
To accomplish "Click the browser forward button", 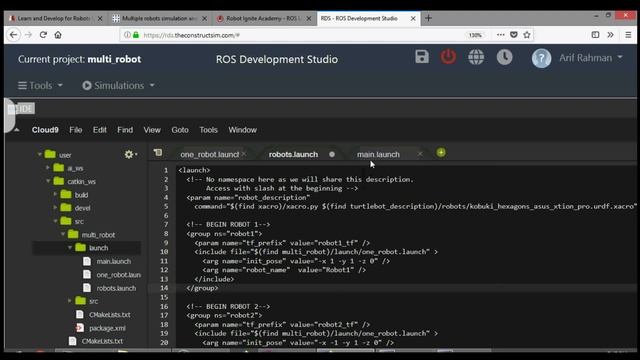I will (28, 35).
